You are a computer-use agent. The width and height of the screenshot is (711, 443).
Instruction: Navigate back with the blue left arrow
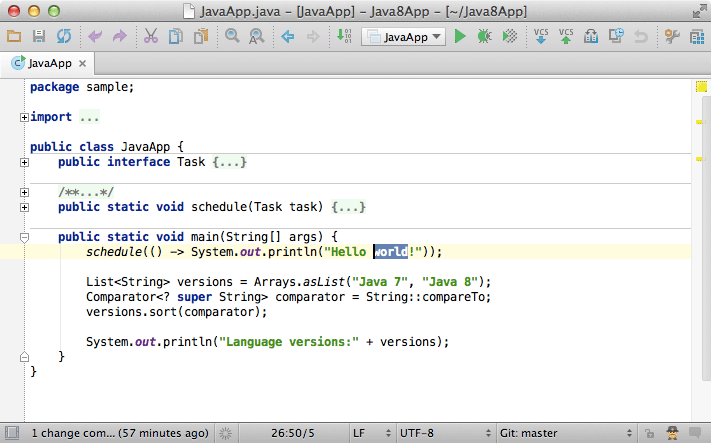click(288, 36)
